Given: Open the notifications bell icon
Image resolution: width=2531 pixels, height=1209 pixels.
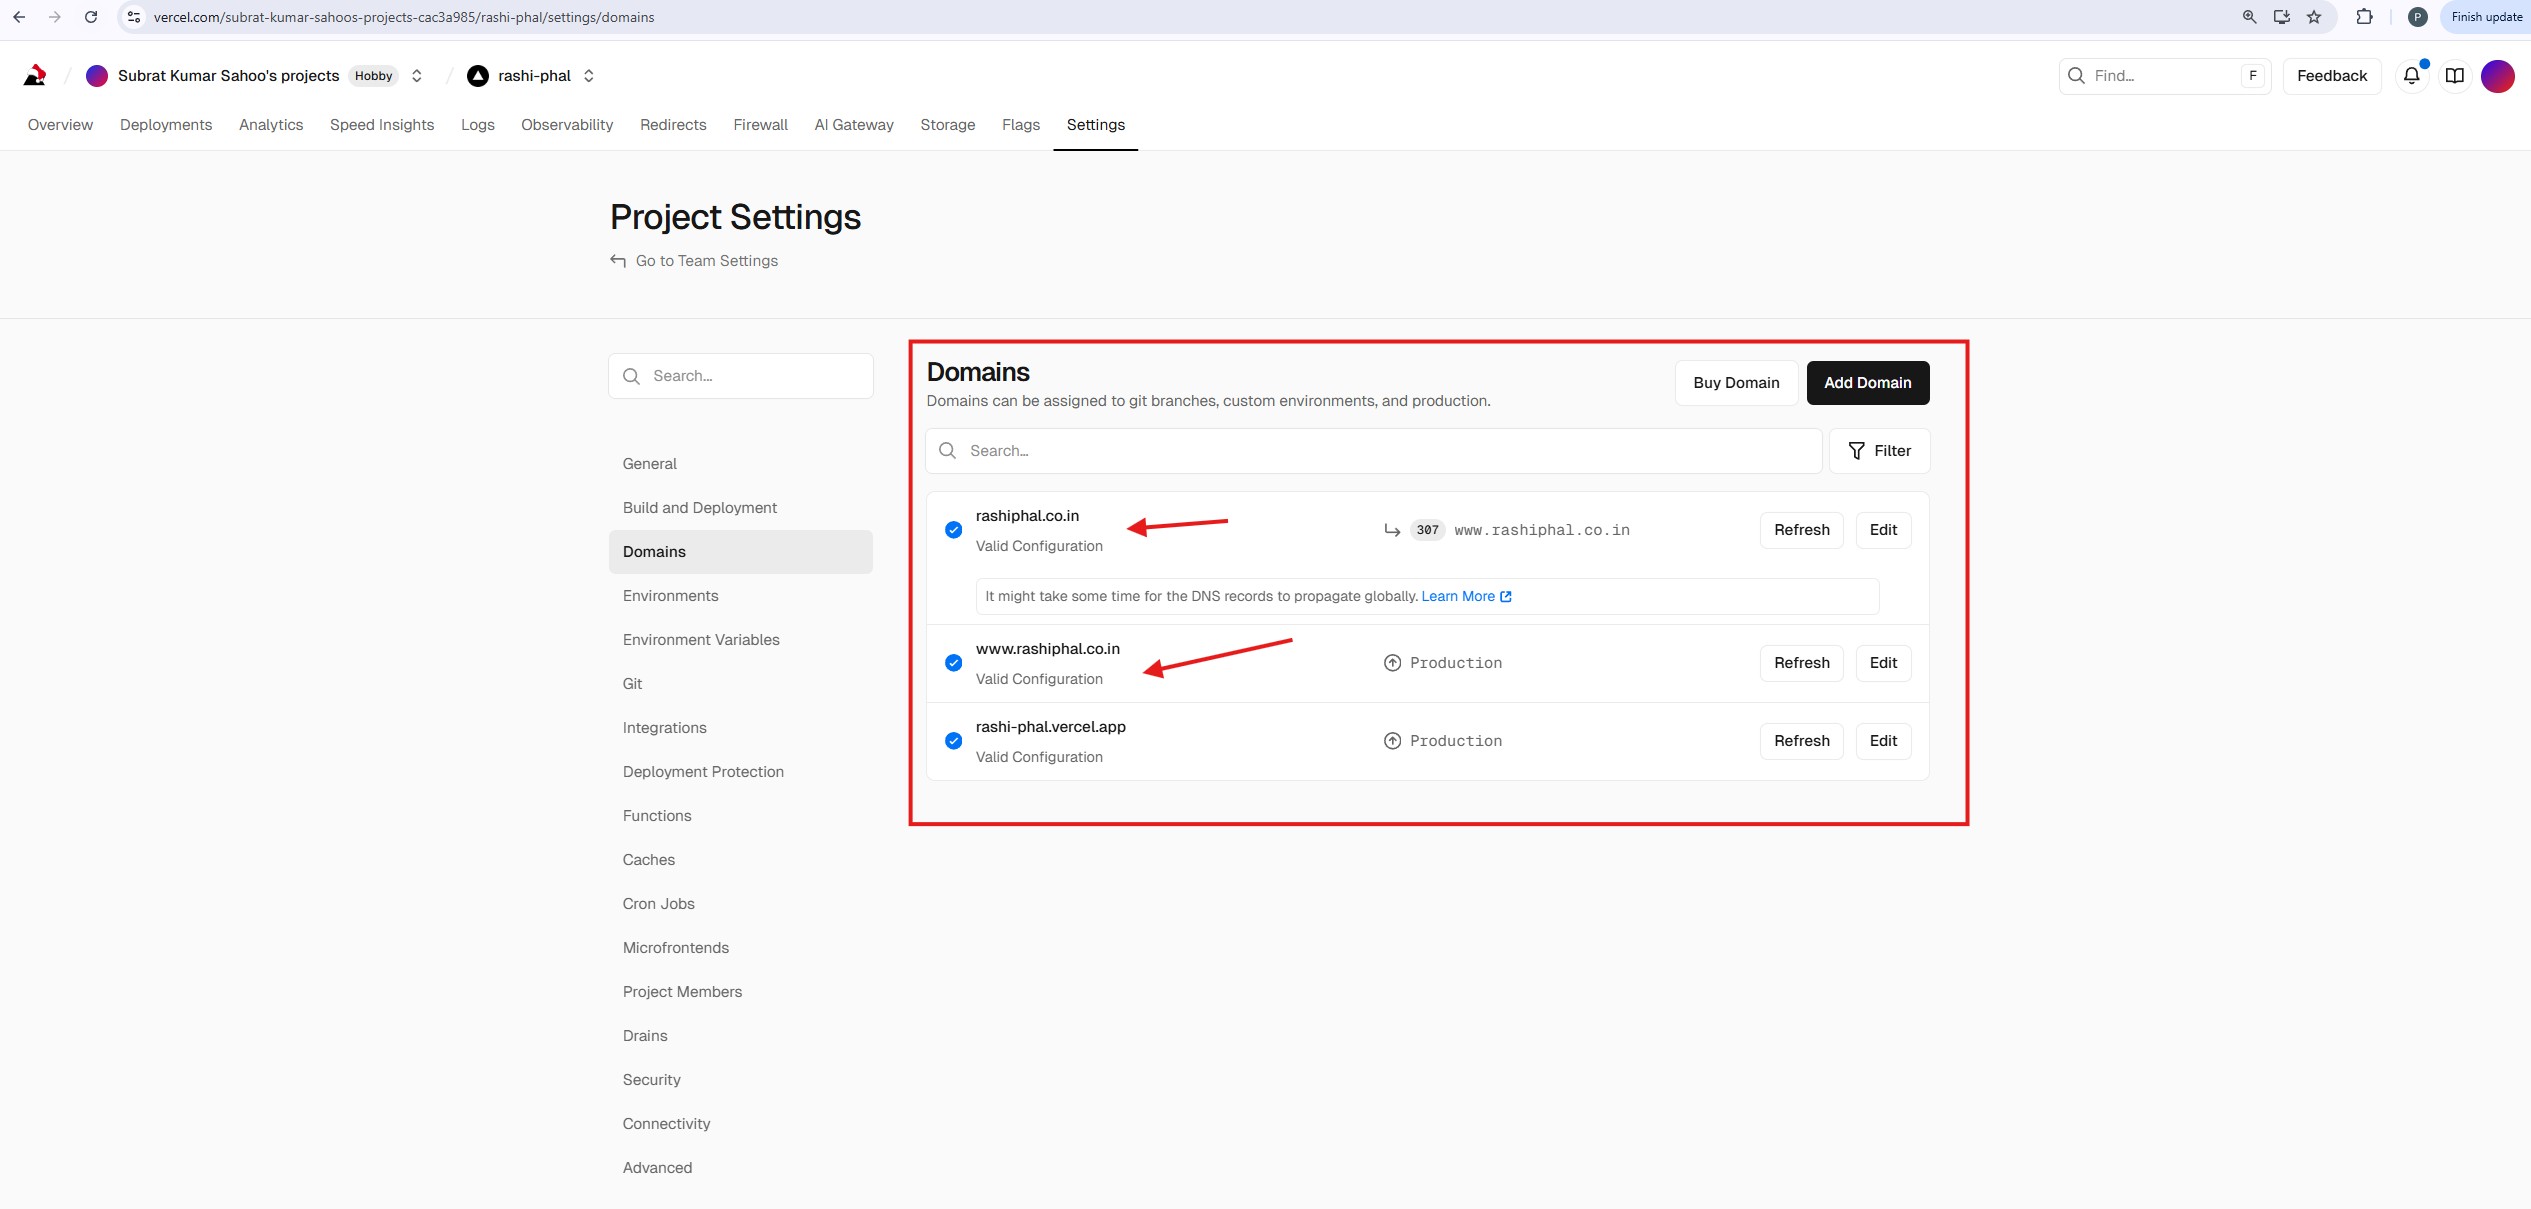Looking at the screenshot, I should [x=2411, y=76].
